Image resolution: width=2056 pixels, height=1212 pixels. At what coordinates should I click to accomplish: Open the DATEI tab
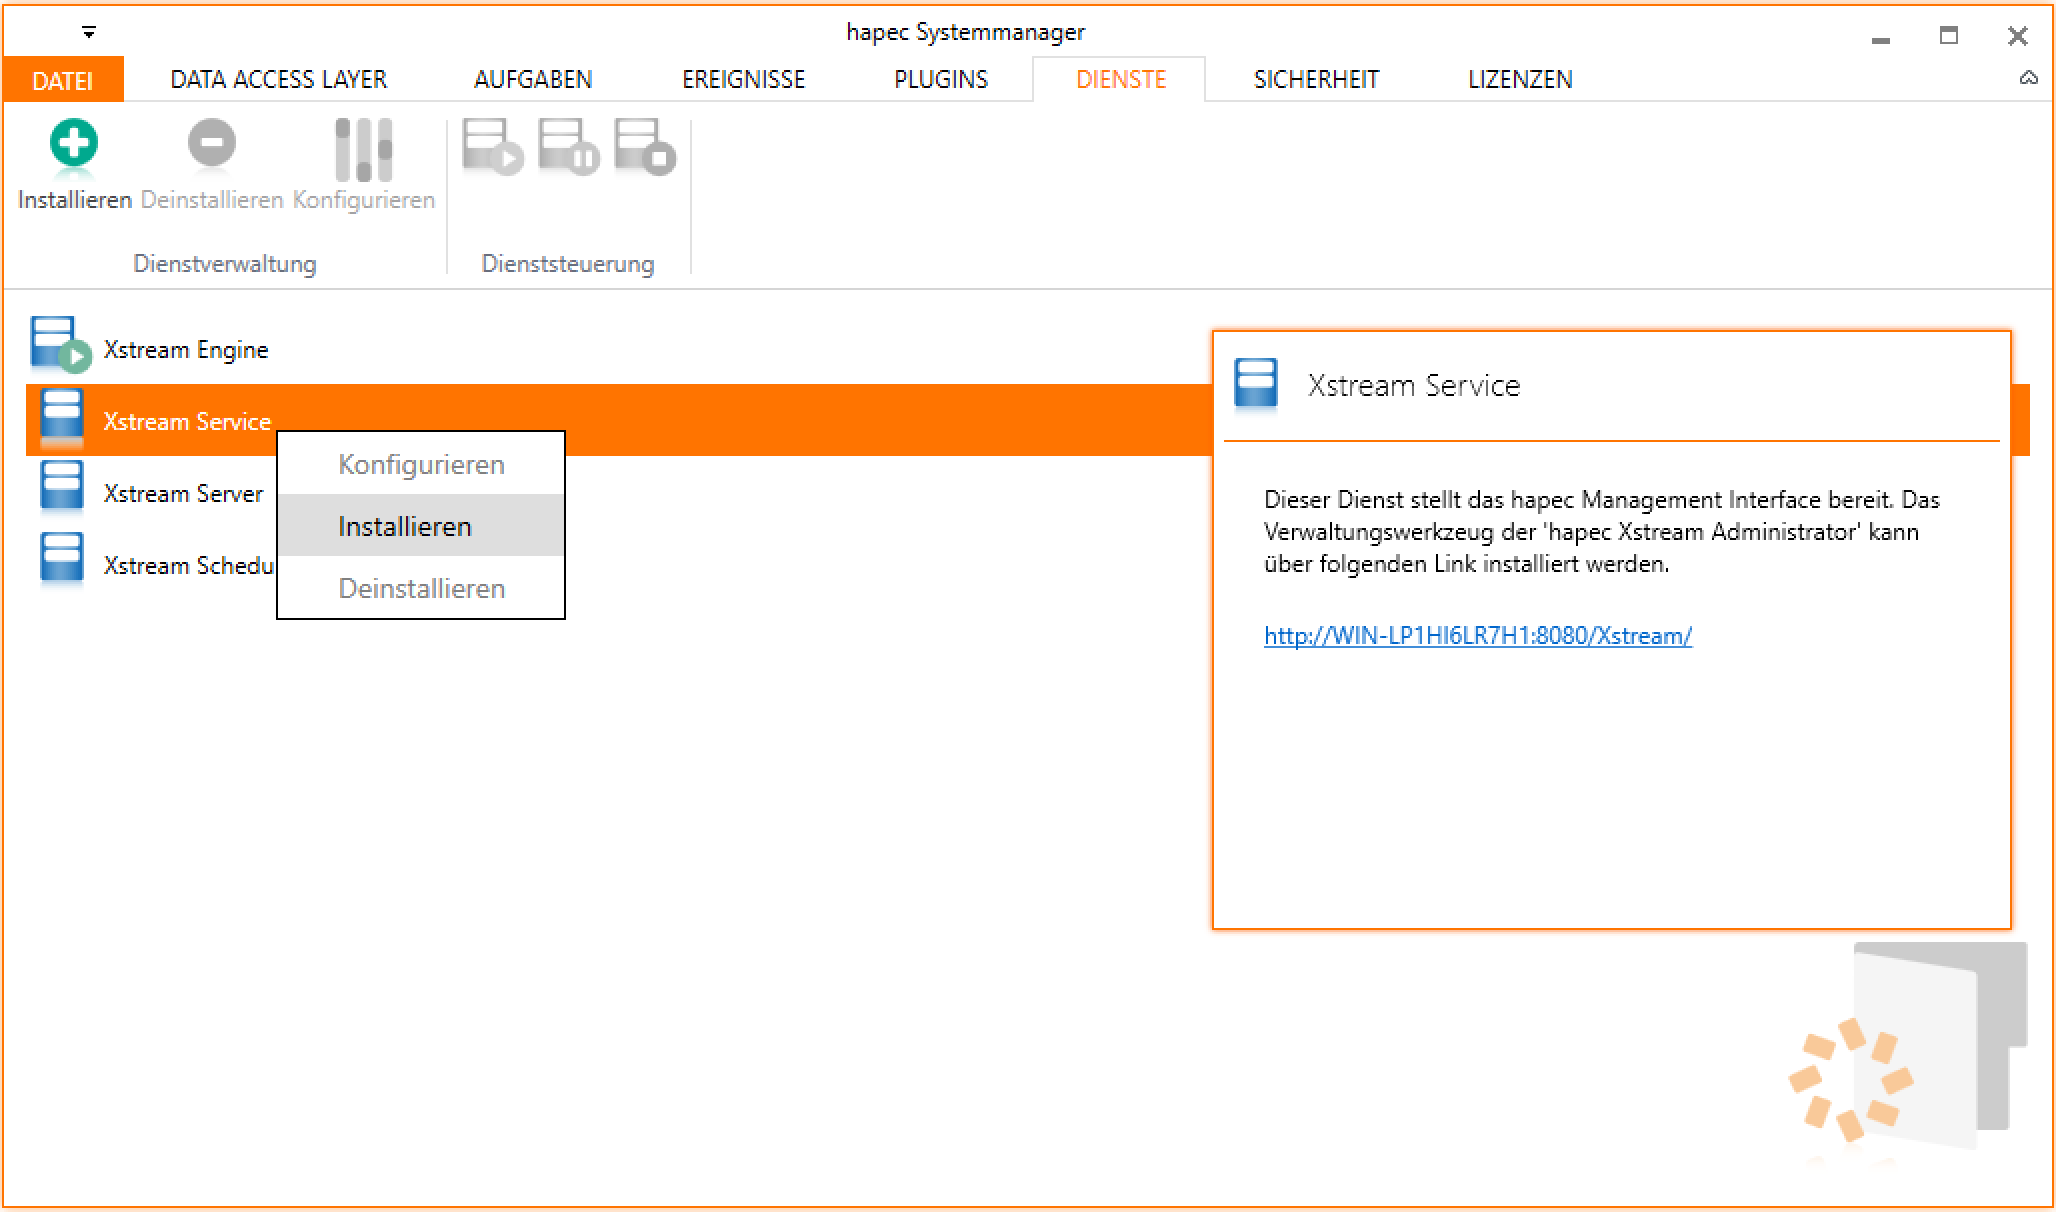pyautogui.click(x=62, y=80)
